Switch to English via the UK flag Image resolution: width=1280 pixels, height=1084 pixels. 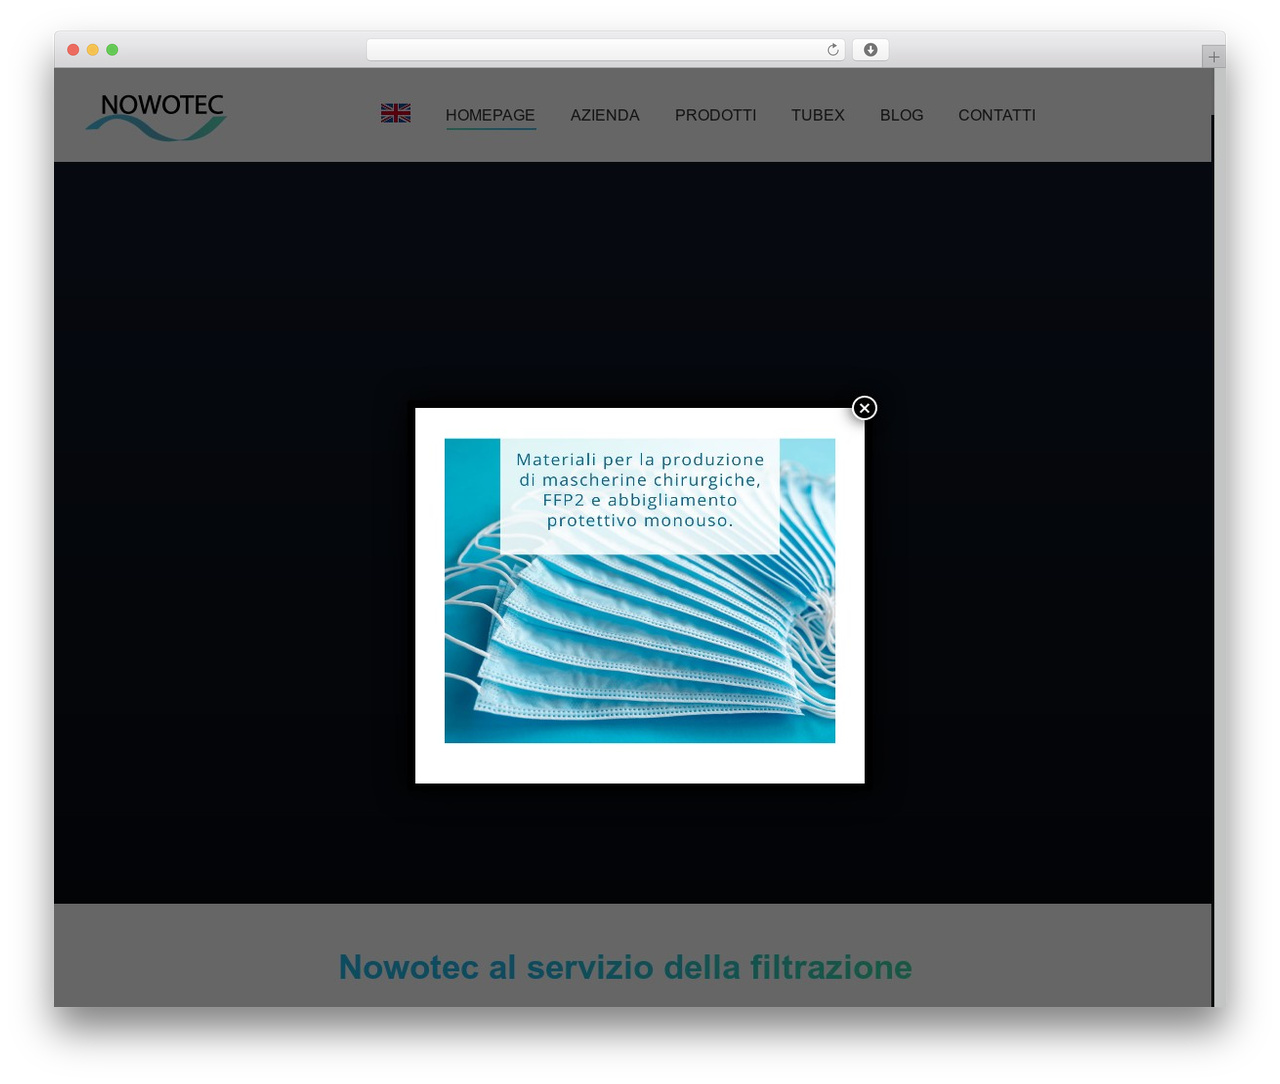[x=396, y=113]
